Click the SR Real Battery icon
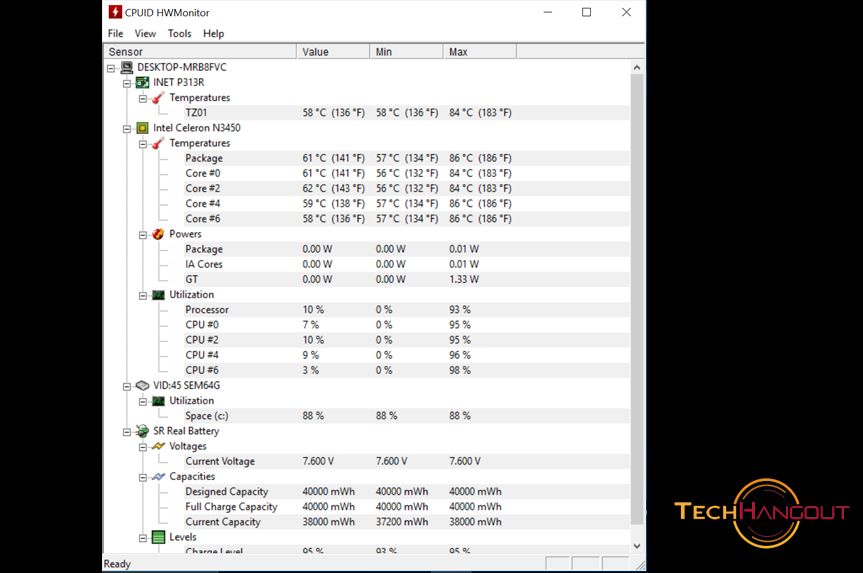 [143, 431]
